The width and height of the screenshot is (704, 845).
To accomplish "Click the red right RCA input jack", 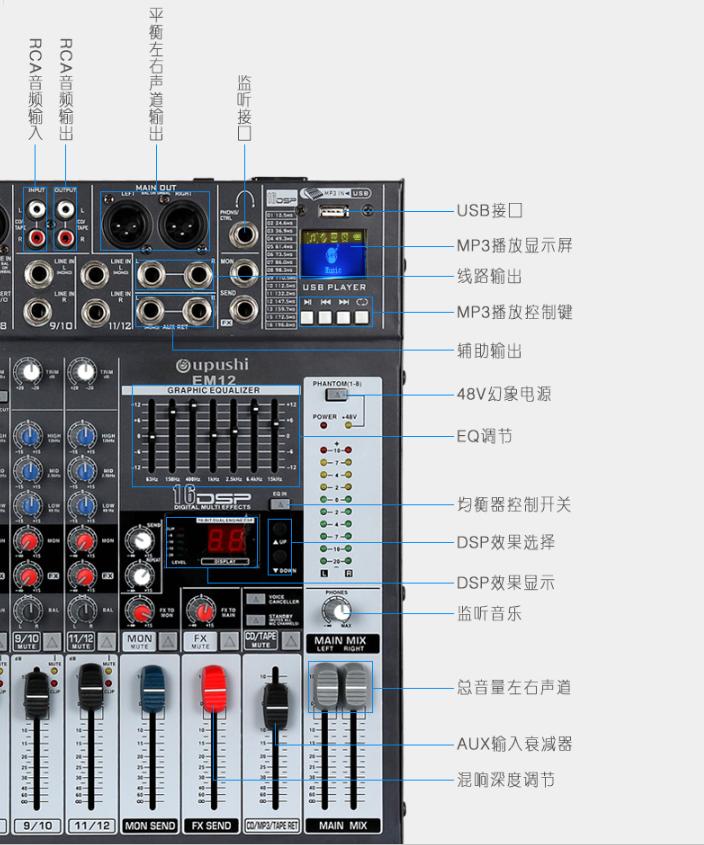I will [36, 237].
